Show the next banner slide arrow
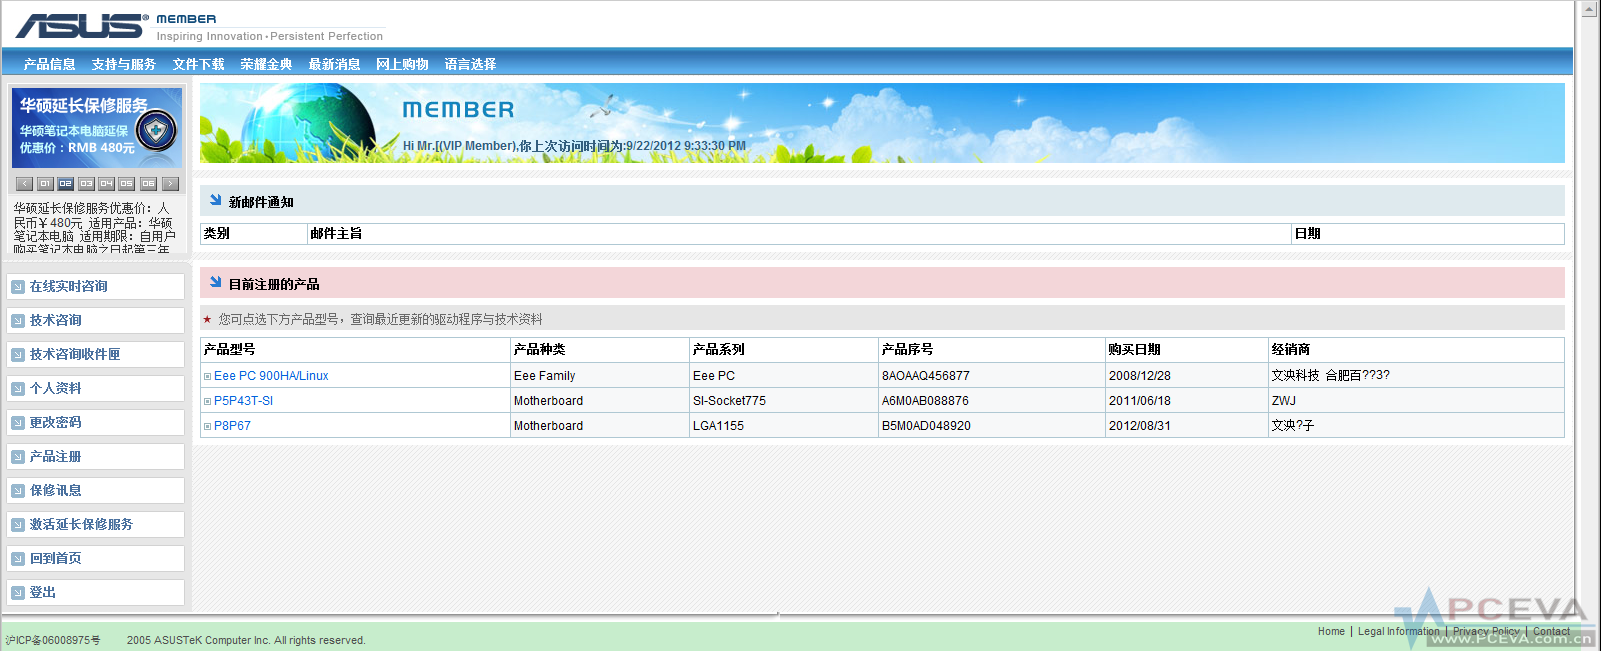This screenshot has width=1601, height=651. [x=171, y=184]
